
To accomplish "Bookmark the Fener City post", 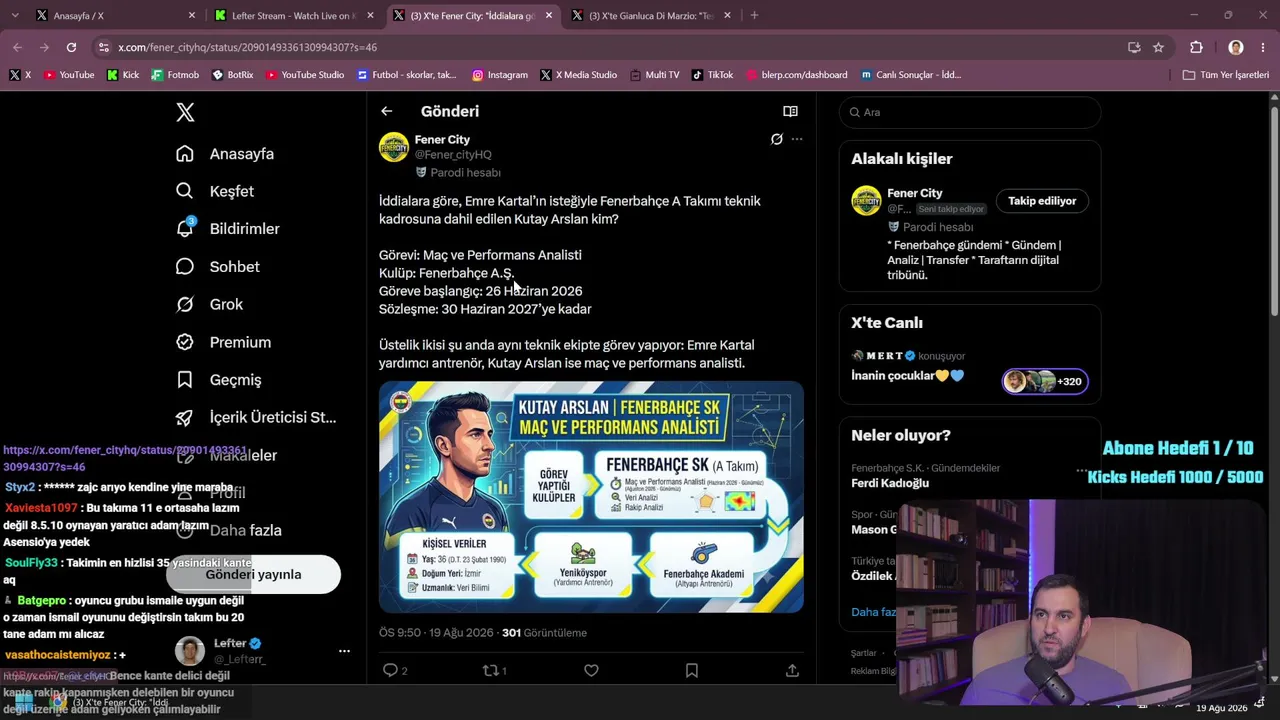I will [x=691, y=670].
